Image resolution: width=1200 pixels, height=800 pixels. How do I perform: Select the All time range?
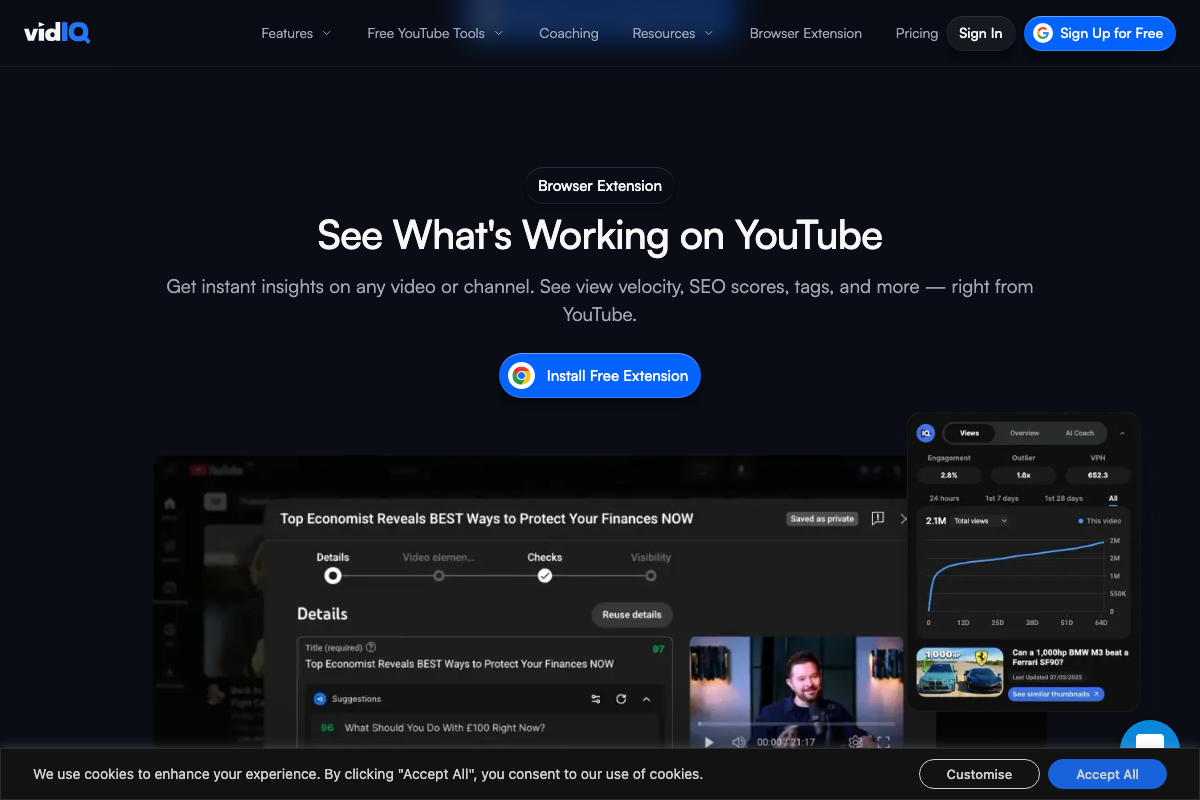1113,498
